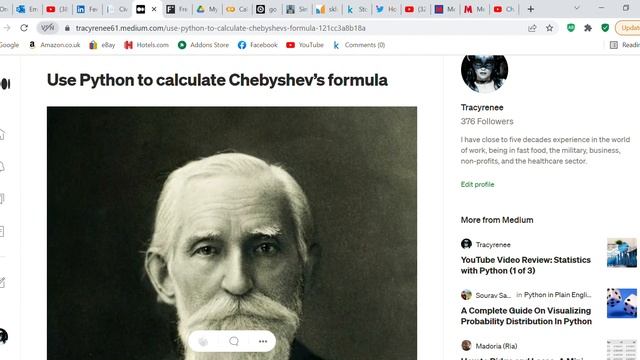View the 376 Followers list
This screenshot has width=640, height=360.
[x=487, y=121]
